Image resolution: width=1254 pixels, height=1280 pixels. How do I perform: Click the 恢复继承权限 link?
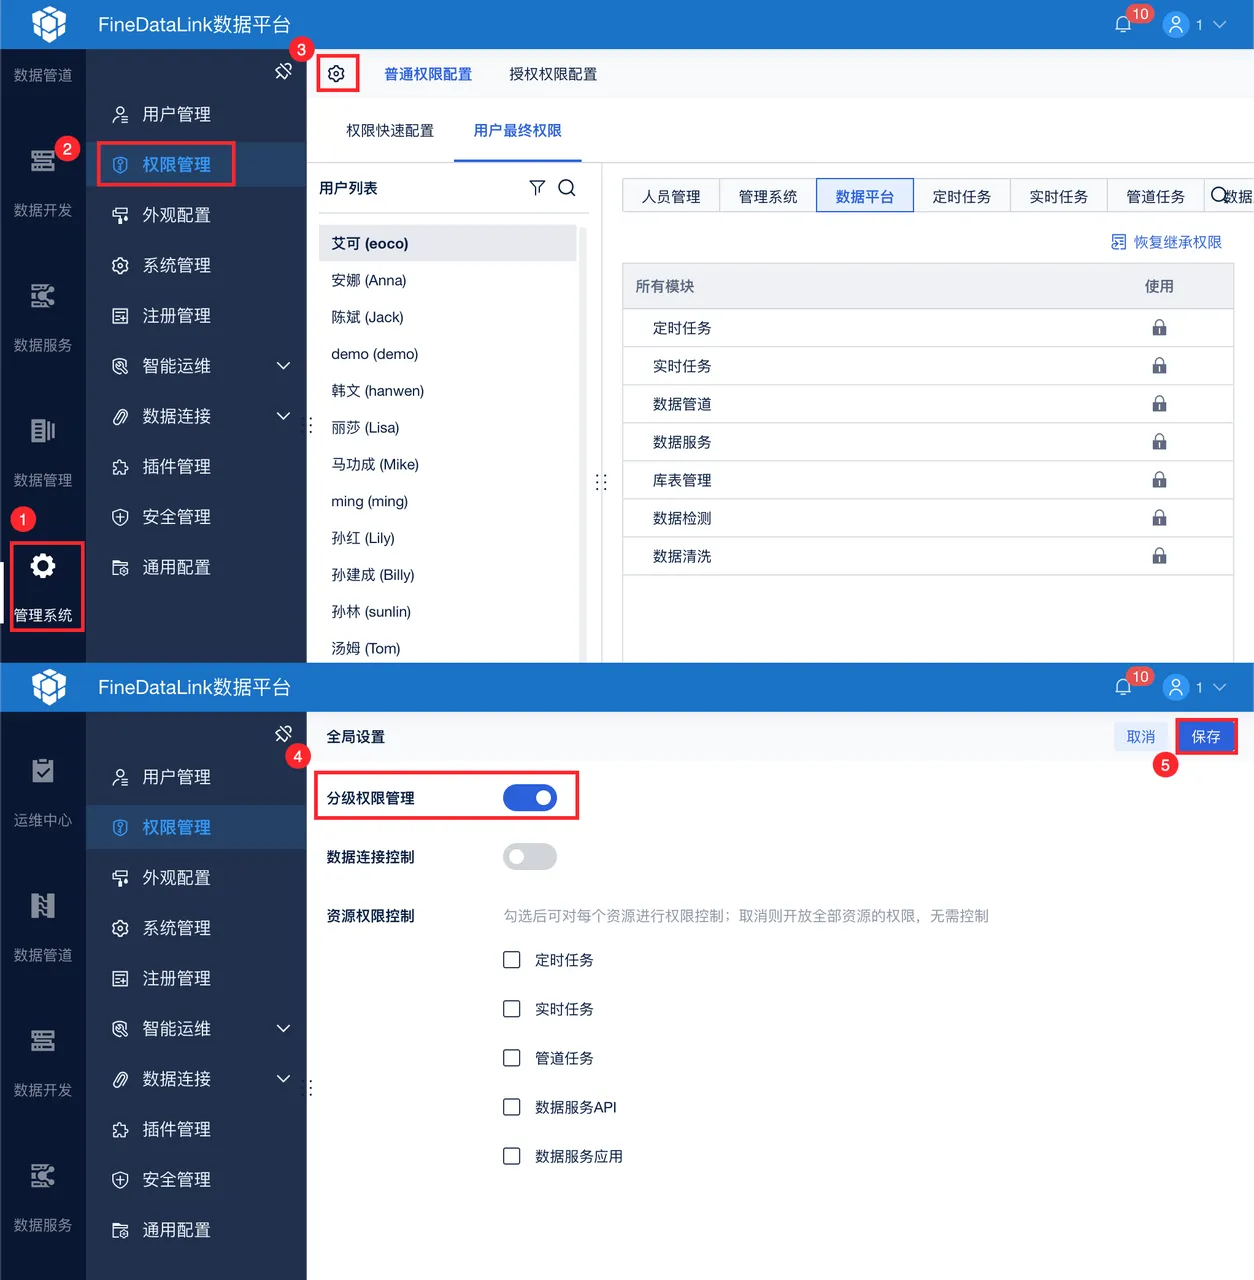tap(1166, 242)
